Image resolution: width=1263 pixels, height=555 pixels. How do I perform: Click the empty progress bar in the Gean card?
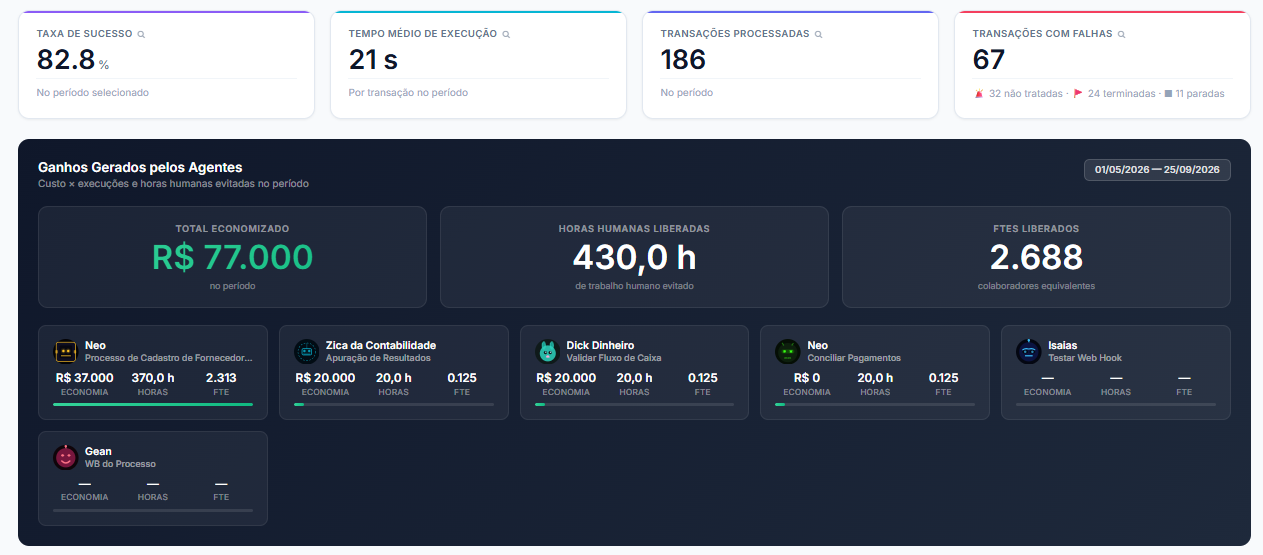153,510
